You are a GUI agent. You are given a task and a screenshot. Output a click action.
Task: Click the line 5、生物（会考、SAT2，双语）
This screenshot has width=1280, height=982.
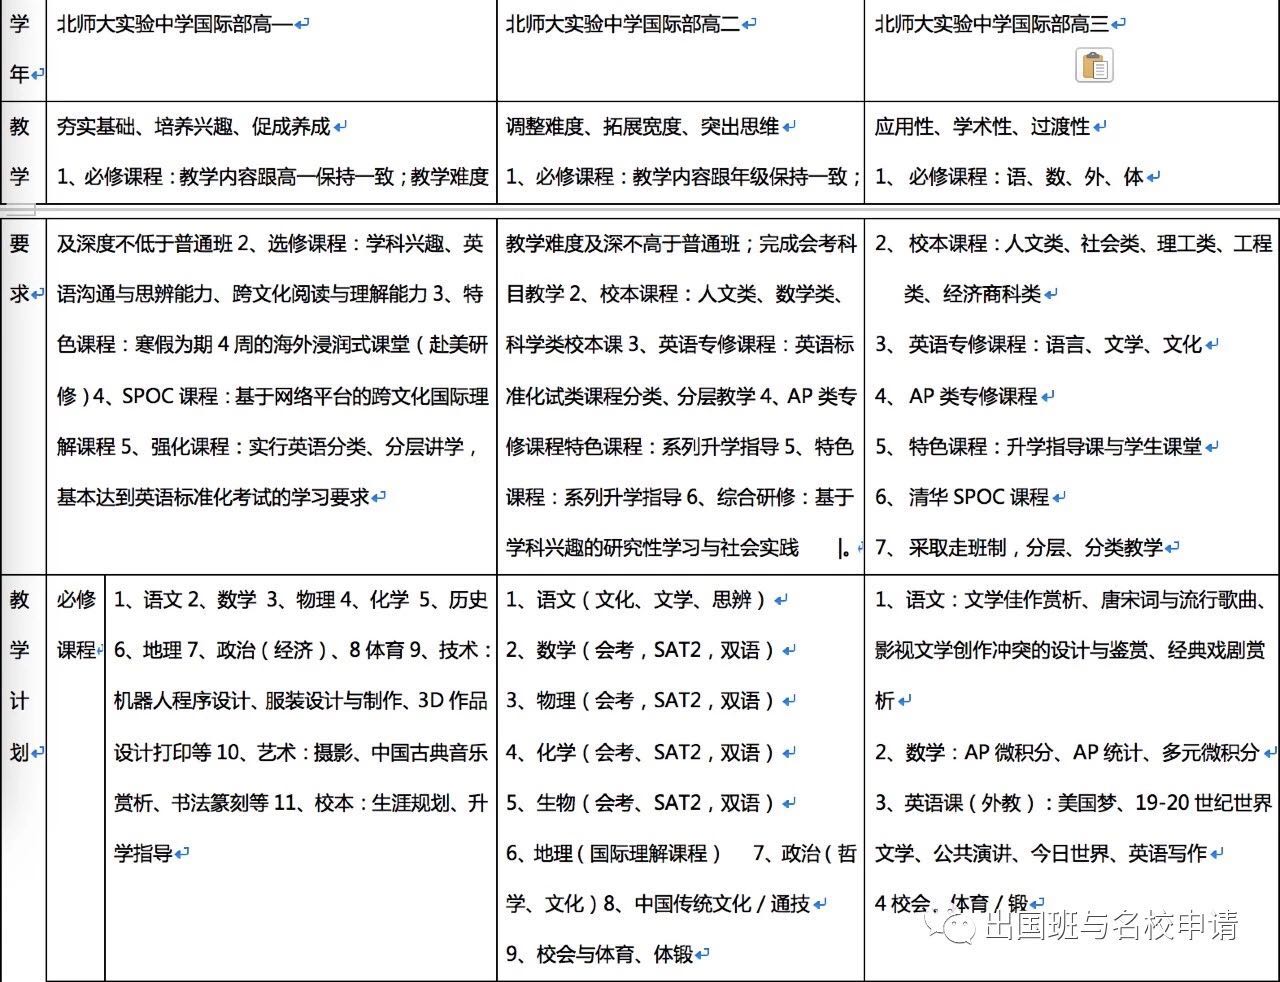point(642,803)
